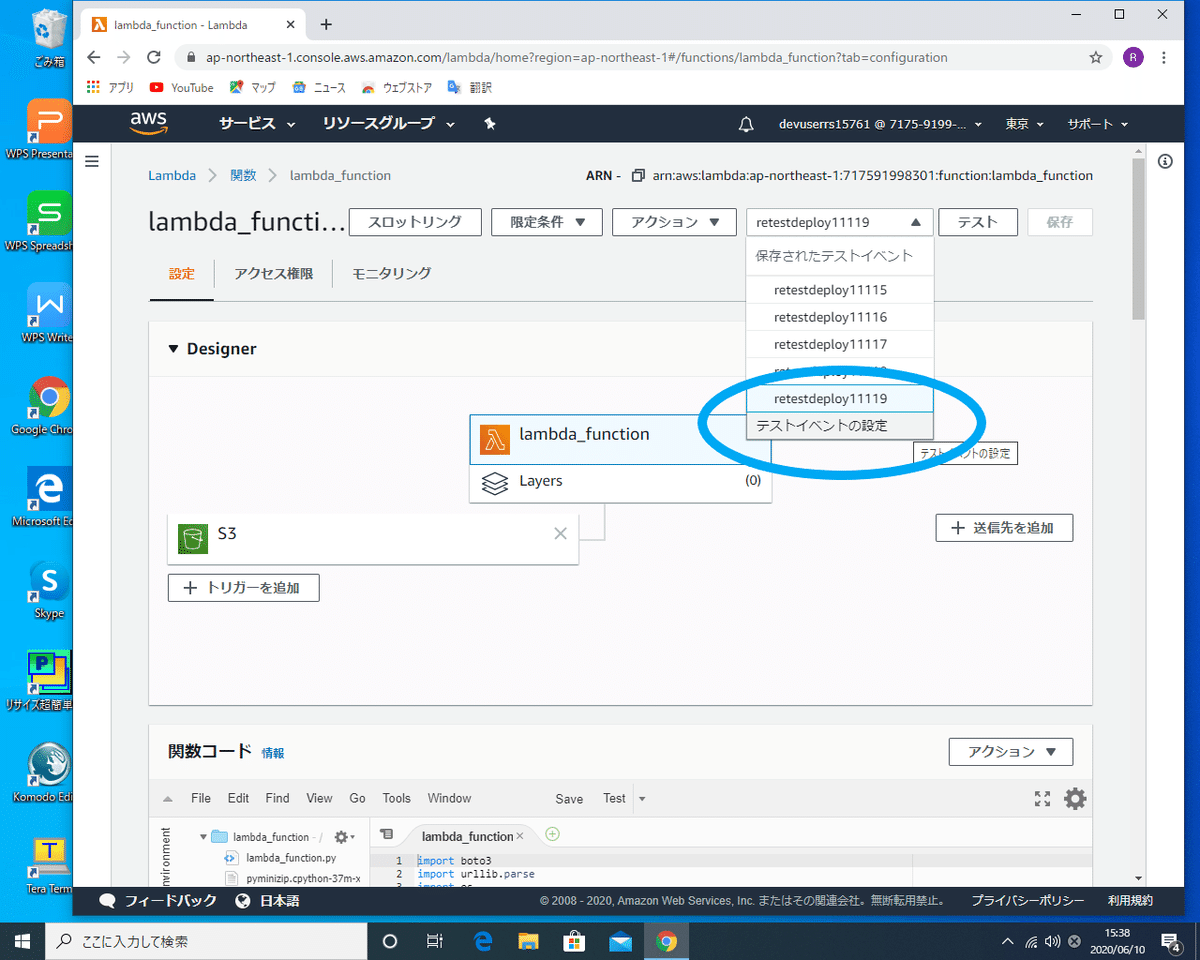The height and width of the screenshot is (960, 1200).
Task: Open the ウェブストア bookmark
Action: [x=397, y=88]
